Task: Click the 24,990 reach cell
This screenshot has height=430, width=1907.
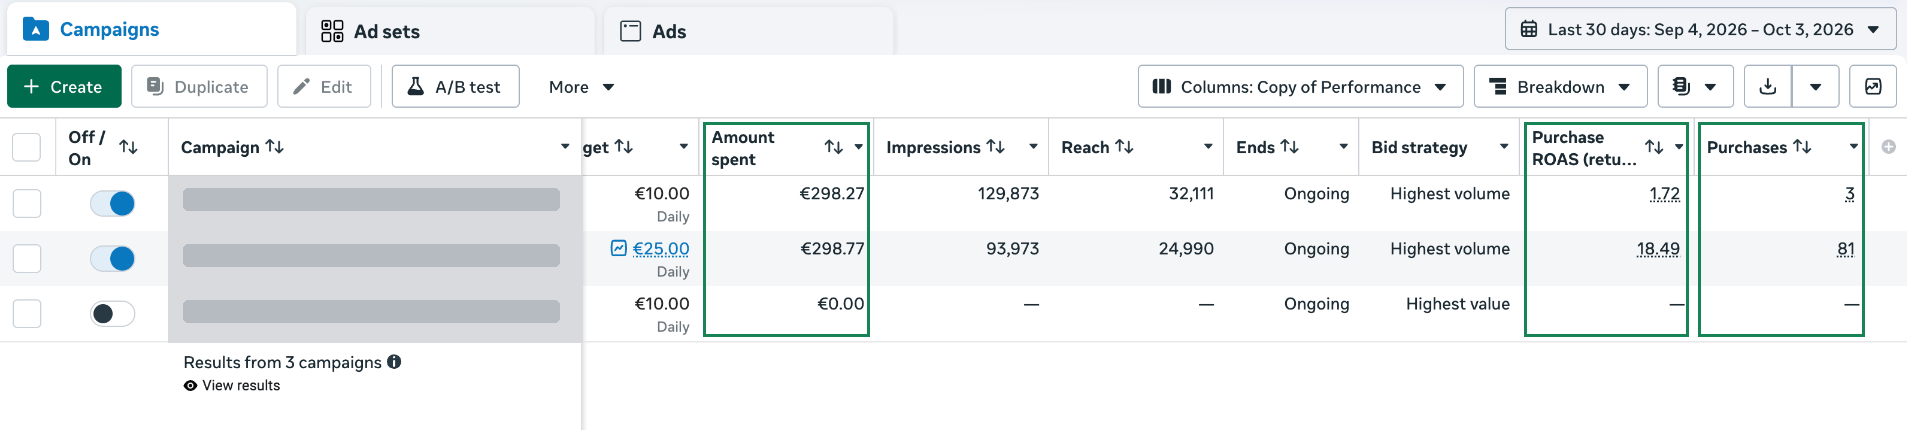Action: click(x=1186, y=249)
